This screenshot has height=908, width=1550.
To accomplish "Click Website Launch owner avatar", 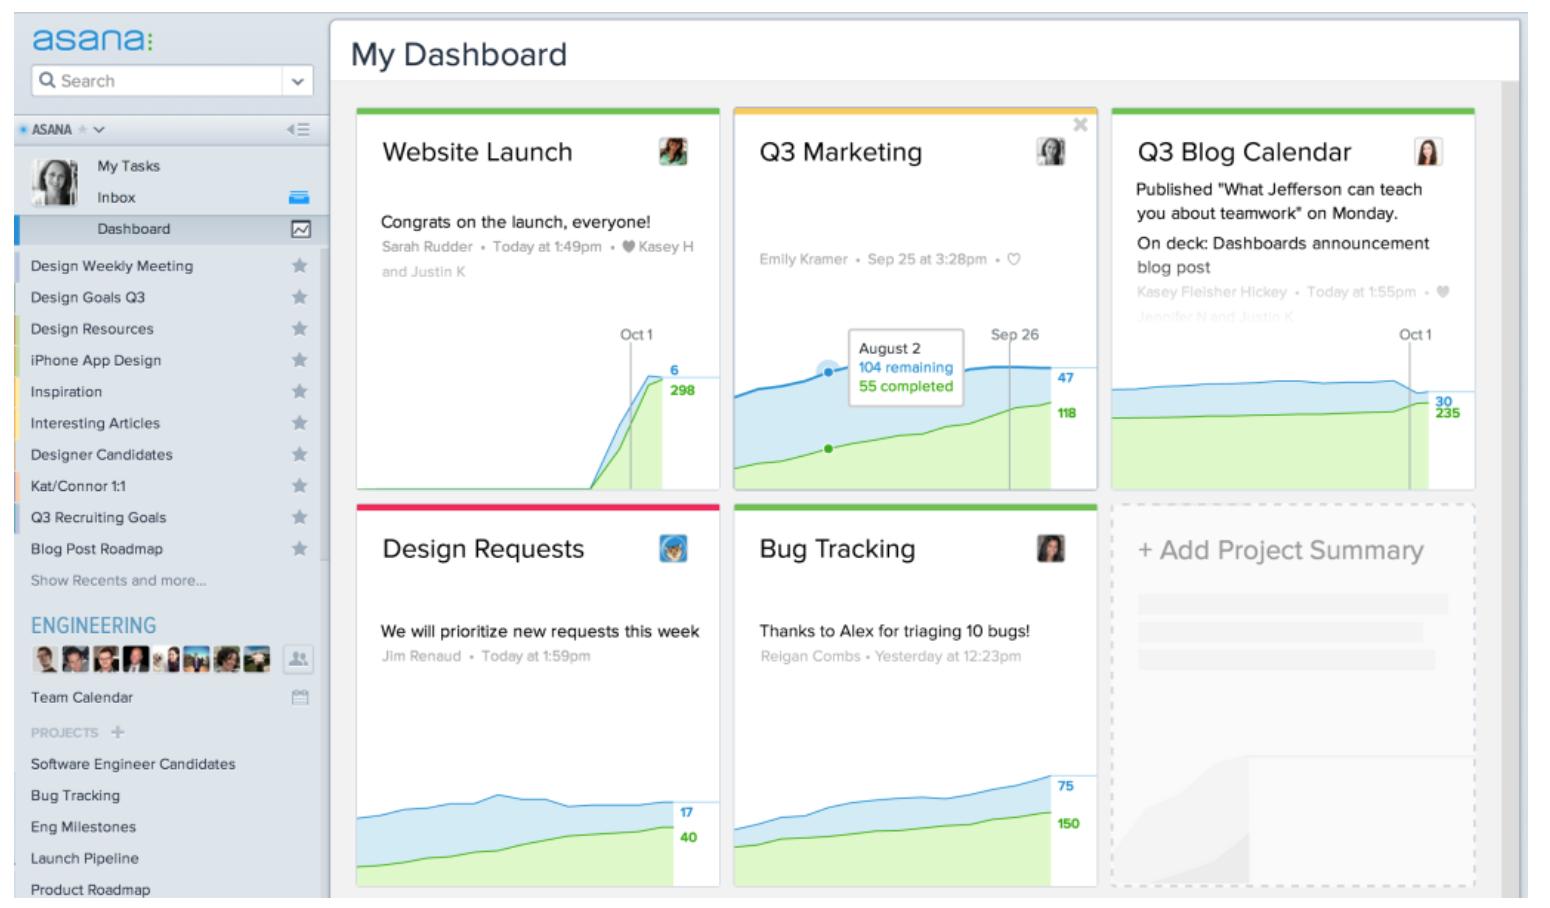I will [673, 152].
